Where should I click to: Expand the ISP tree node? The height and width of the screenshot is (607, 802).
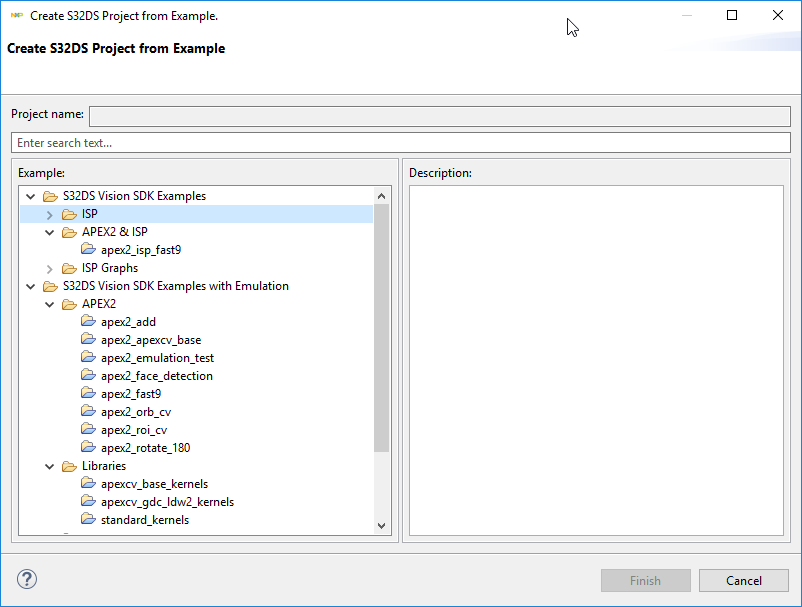tap(50, 215)
